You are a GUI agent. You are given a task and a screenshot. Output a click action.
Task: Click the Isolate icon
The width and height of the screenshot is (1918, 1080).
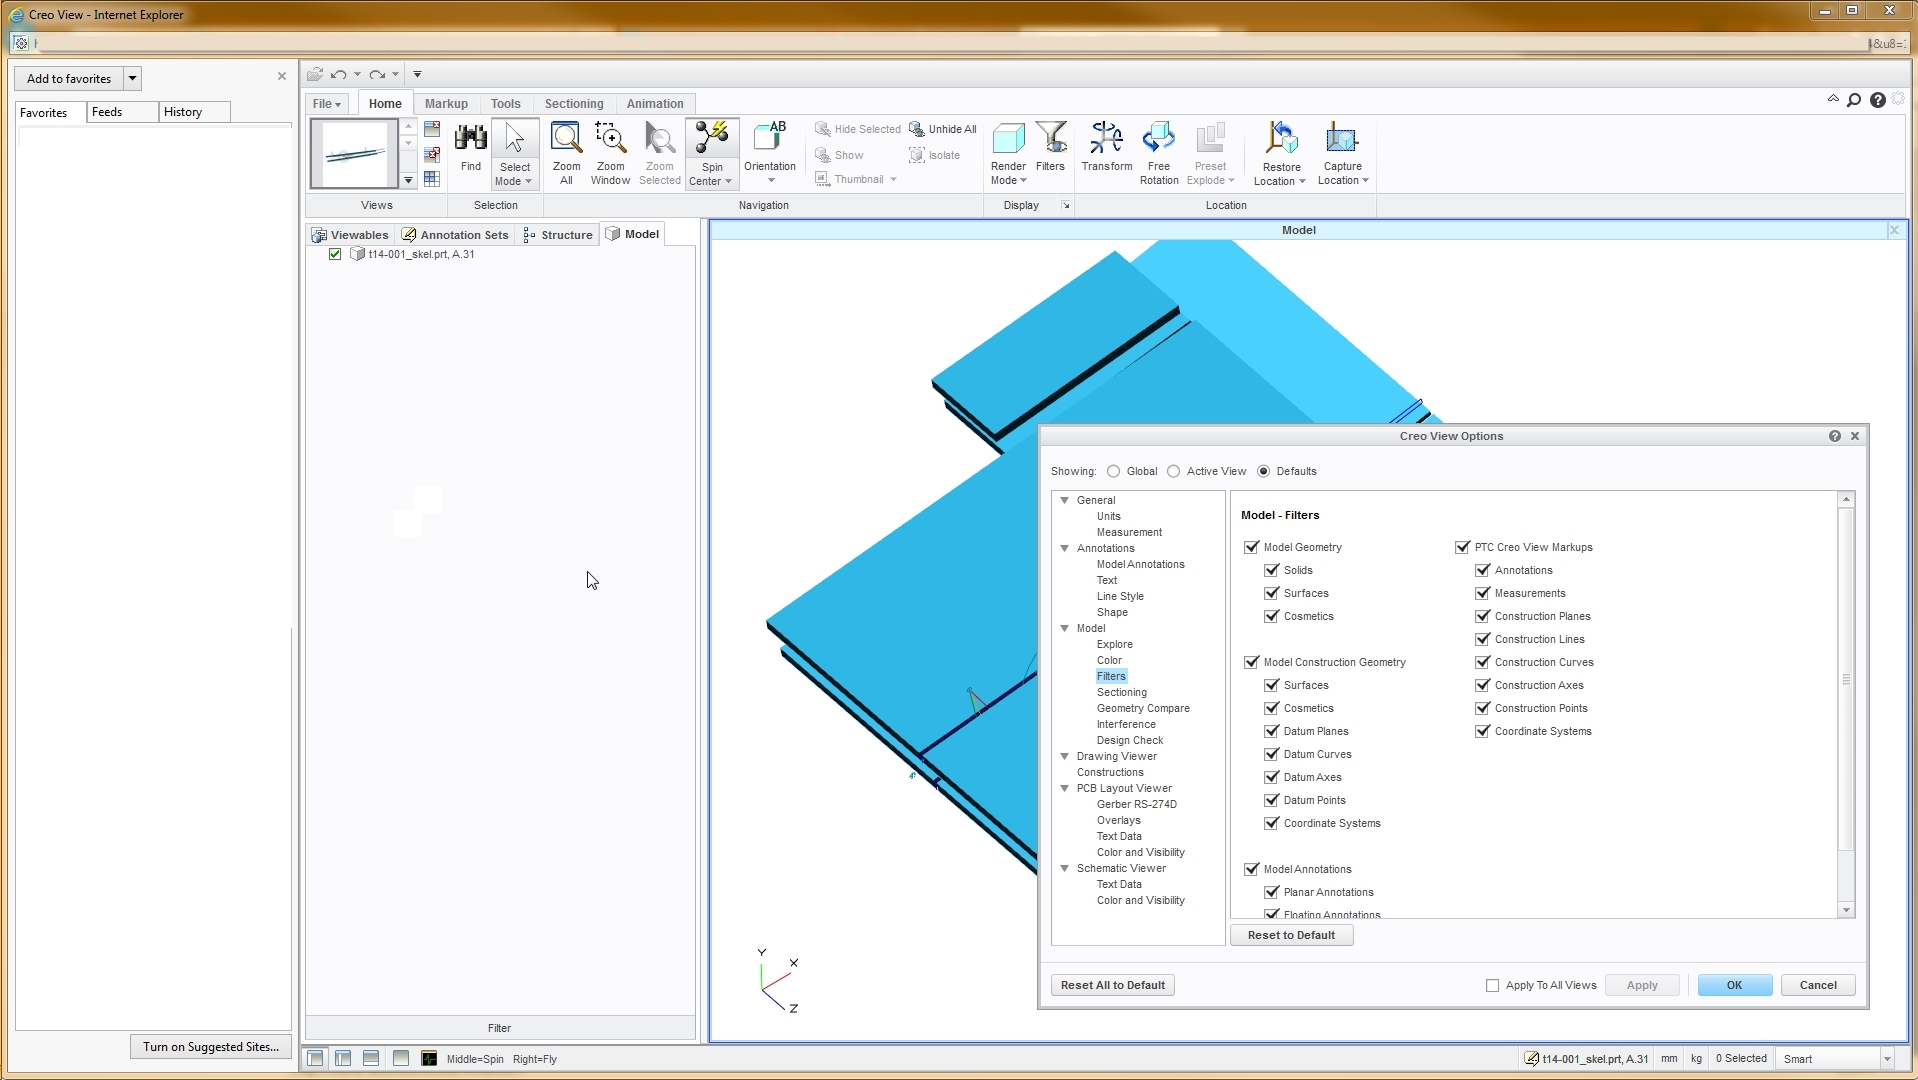936,155
